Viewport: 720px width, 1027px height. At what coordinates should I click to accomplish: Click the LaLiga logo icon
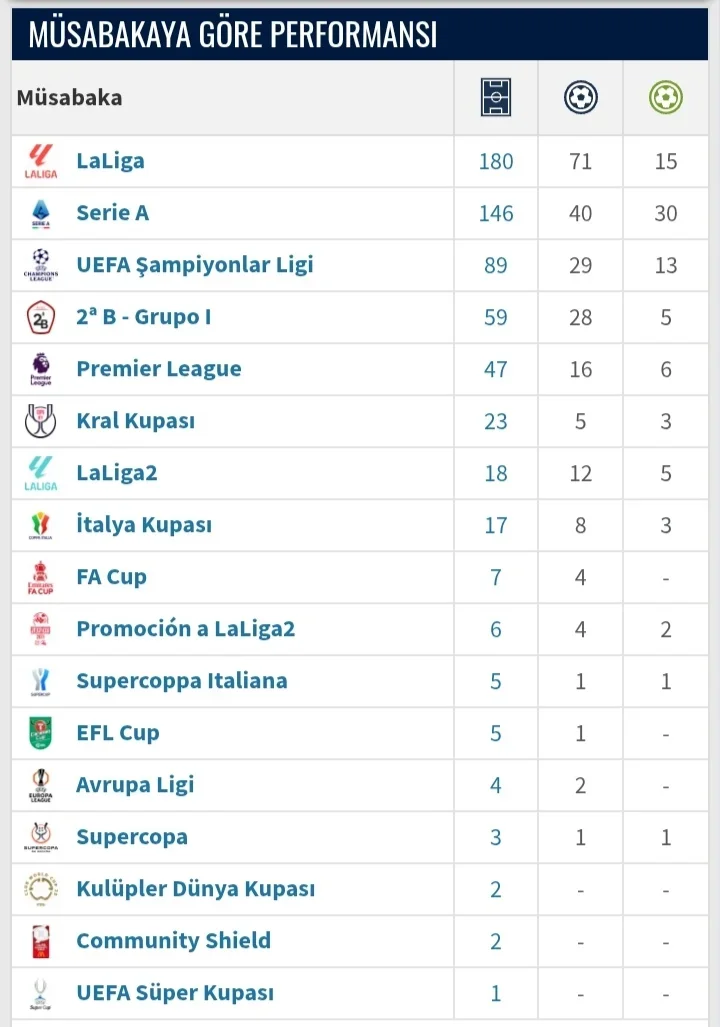click(x=42, y=161)
